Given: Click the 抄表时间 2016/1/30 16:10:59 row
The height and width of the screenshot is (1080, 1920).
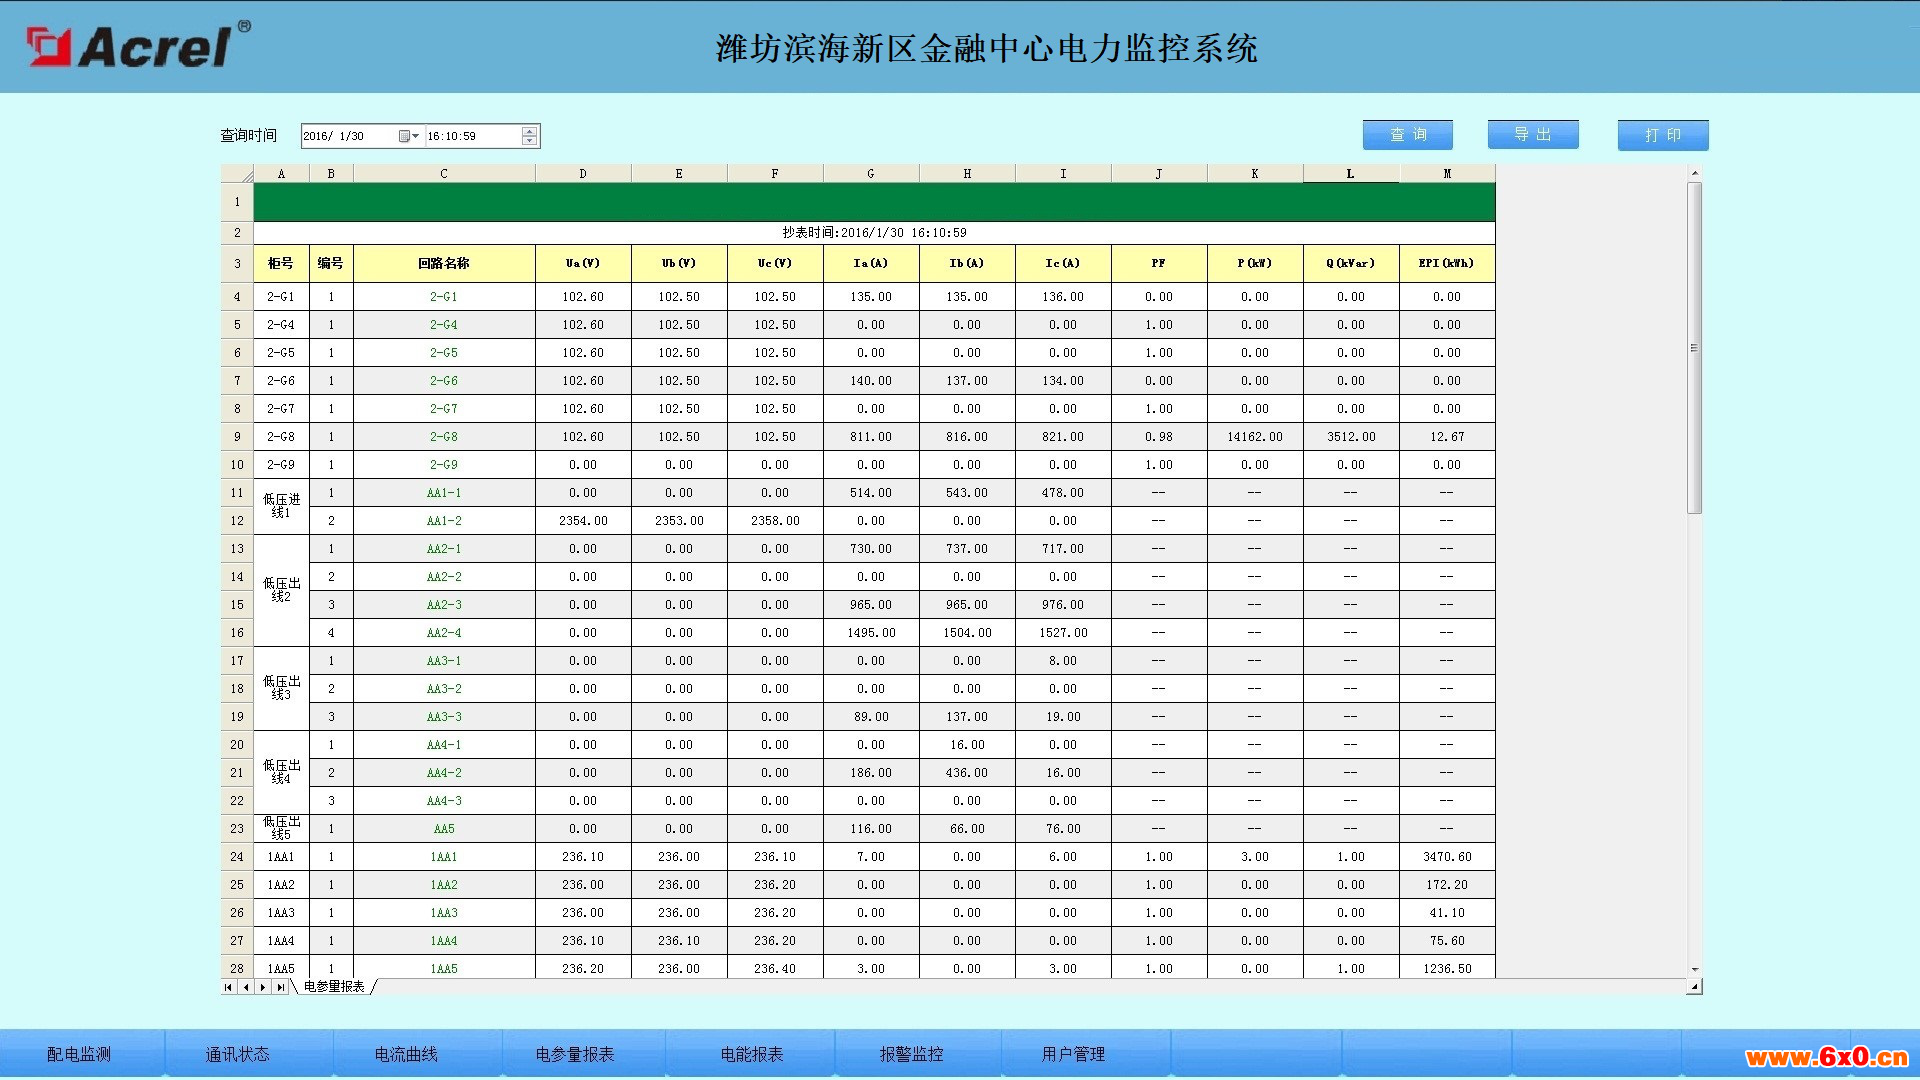Looking at the screenshot, I should pos(874,233).
